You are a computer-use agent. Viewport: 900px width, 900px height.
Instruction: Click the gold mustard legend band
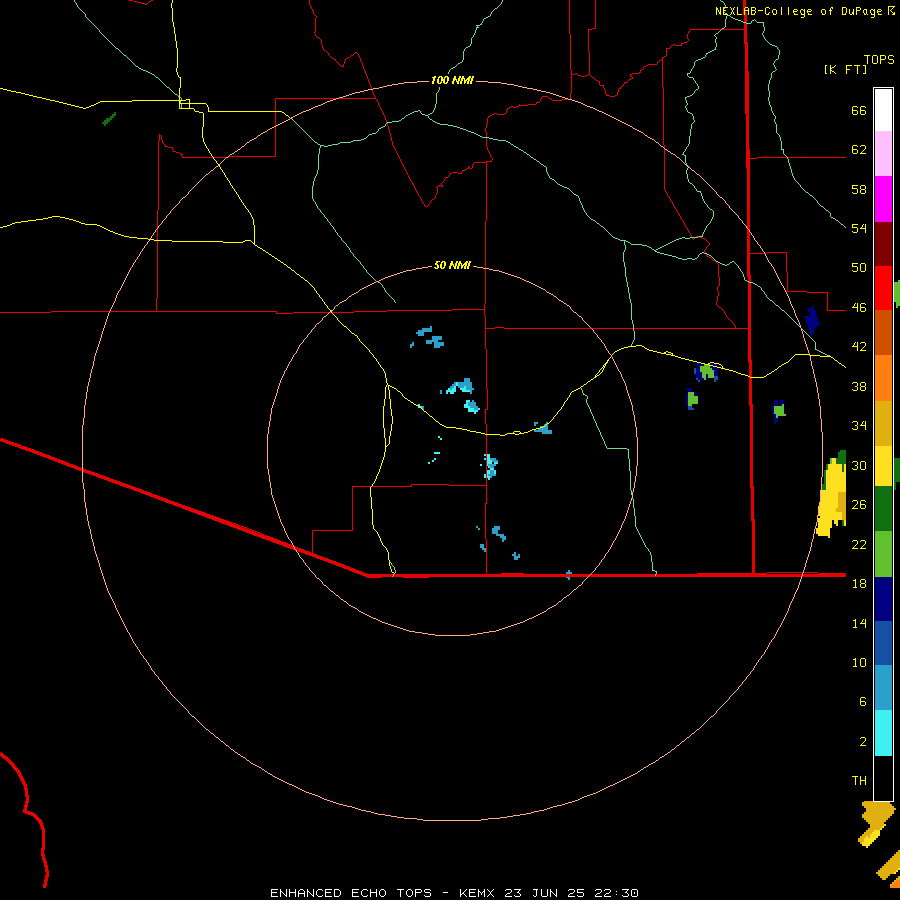point(883,423)
